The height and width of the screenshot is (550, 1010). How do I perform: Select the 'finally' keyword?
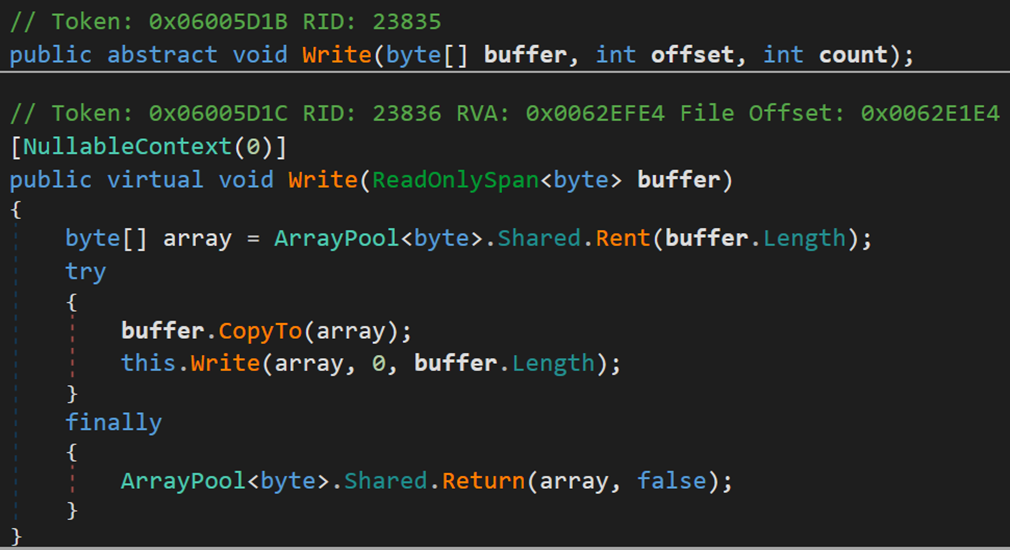pos(113,422)
